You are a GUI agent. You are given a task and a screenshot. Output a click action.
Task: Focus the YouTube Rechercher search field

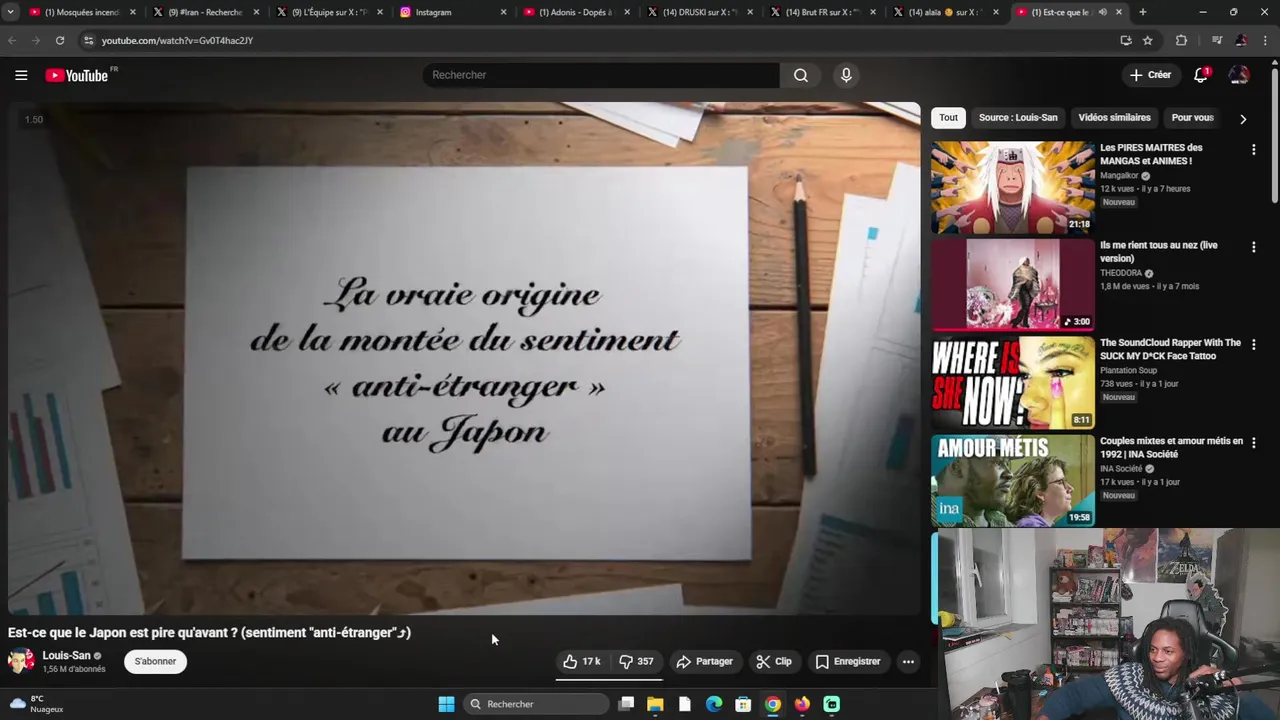click(x=600, y=75)
